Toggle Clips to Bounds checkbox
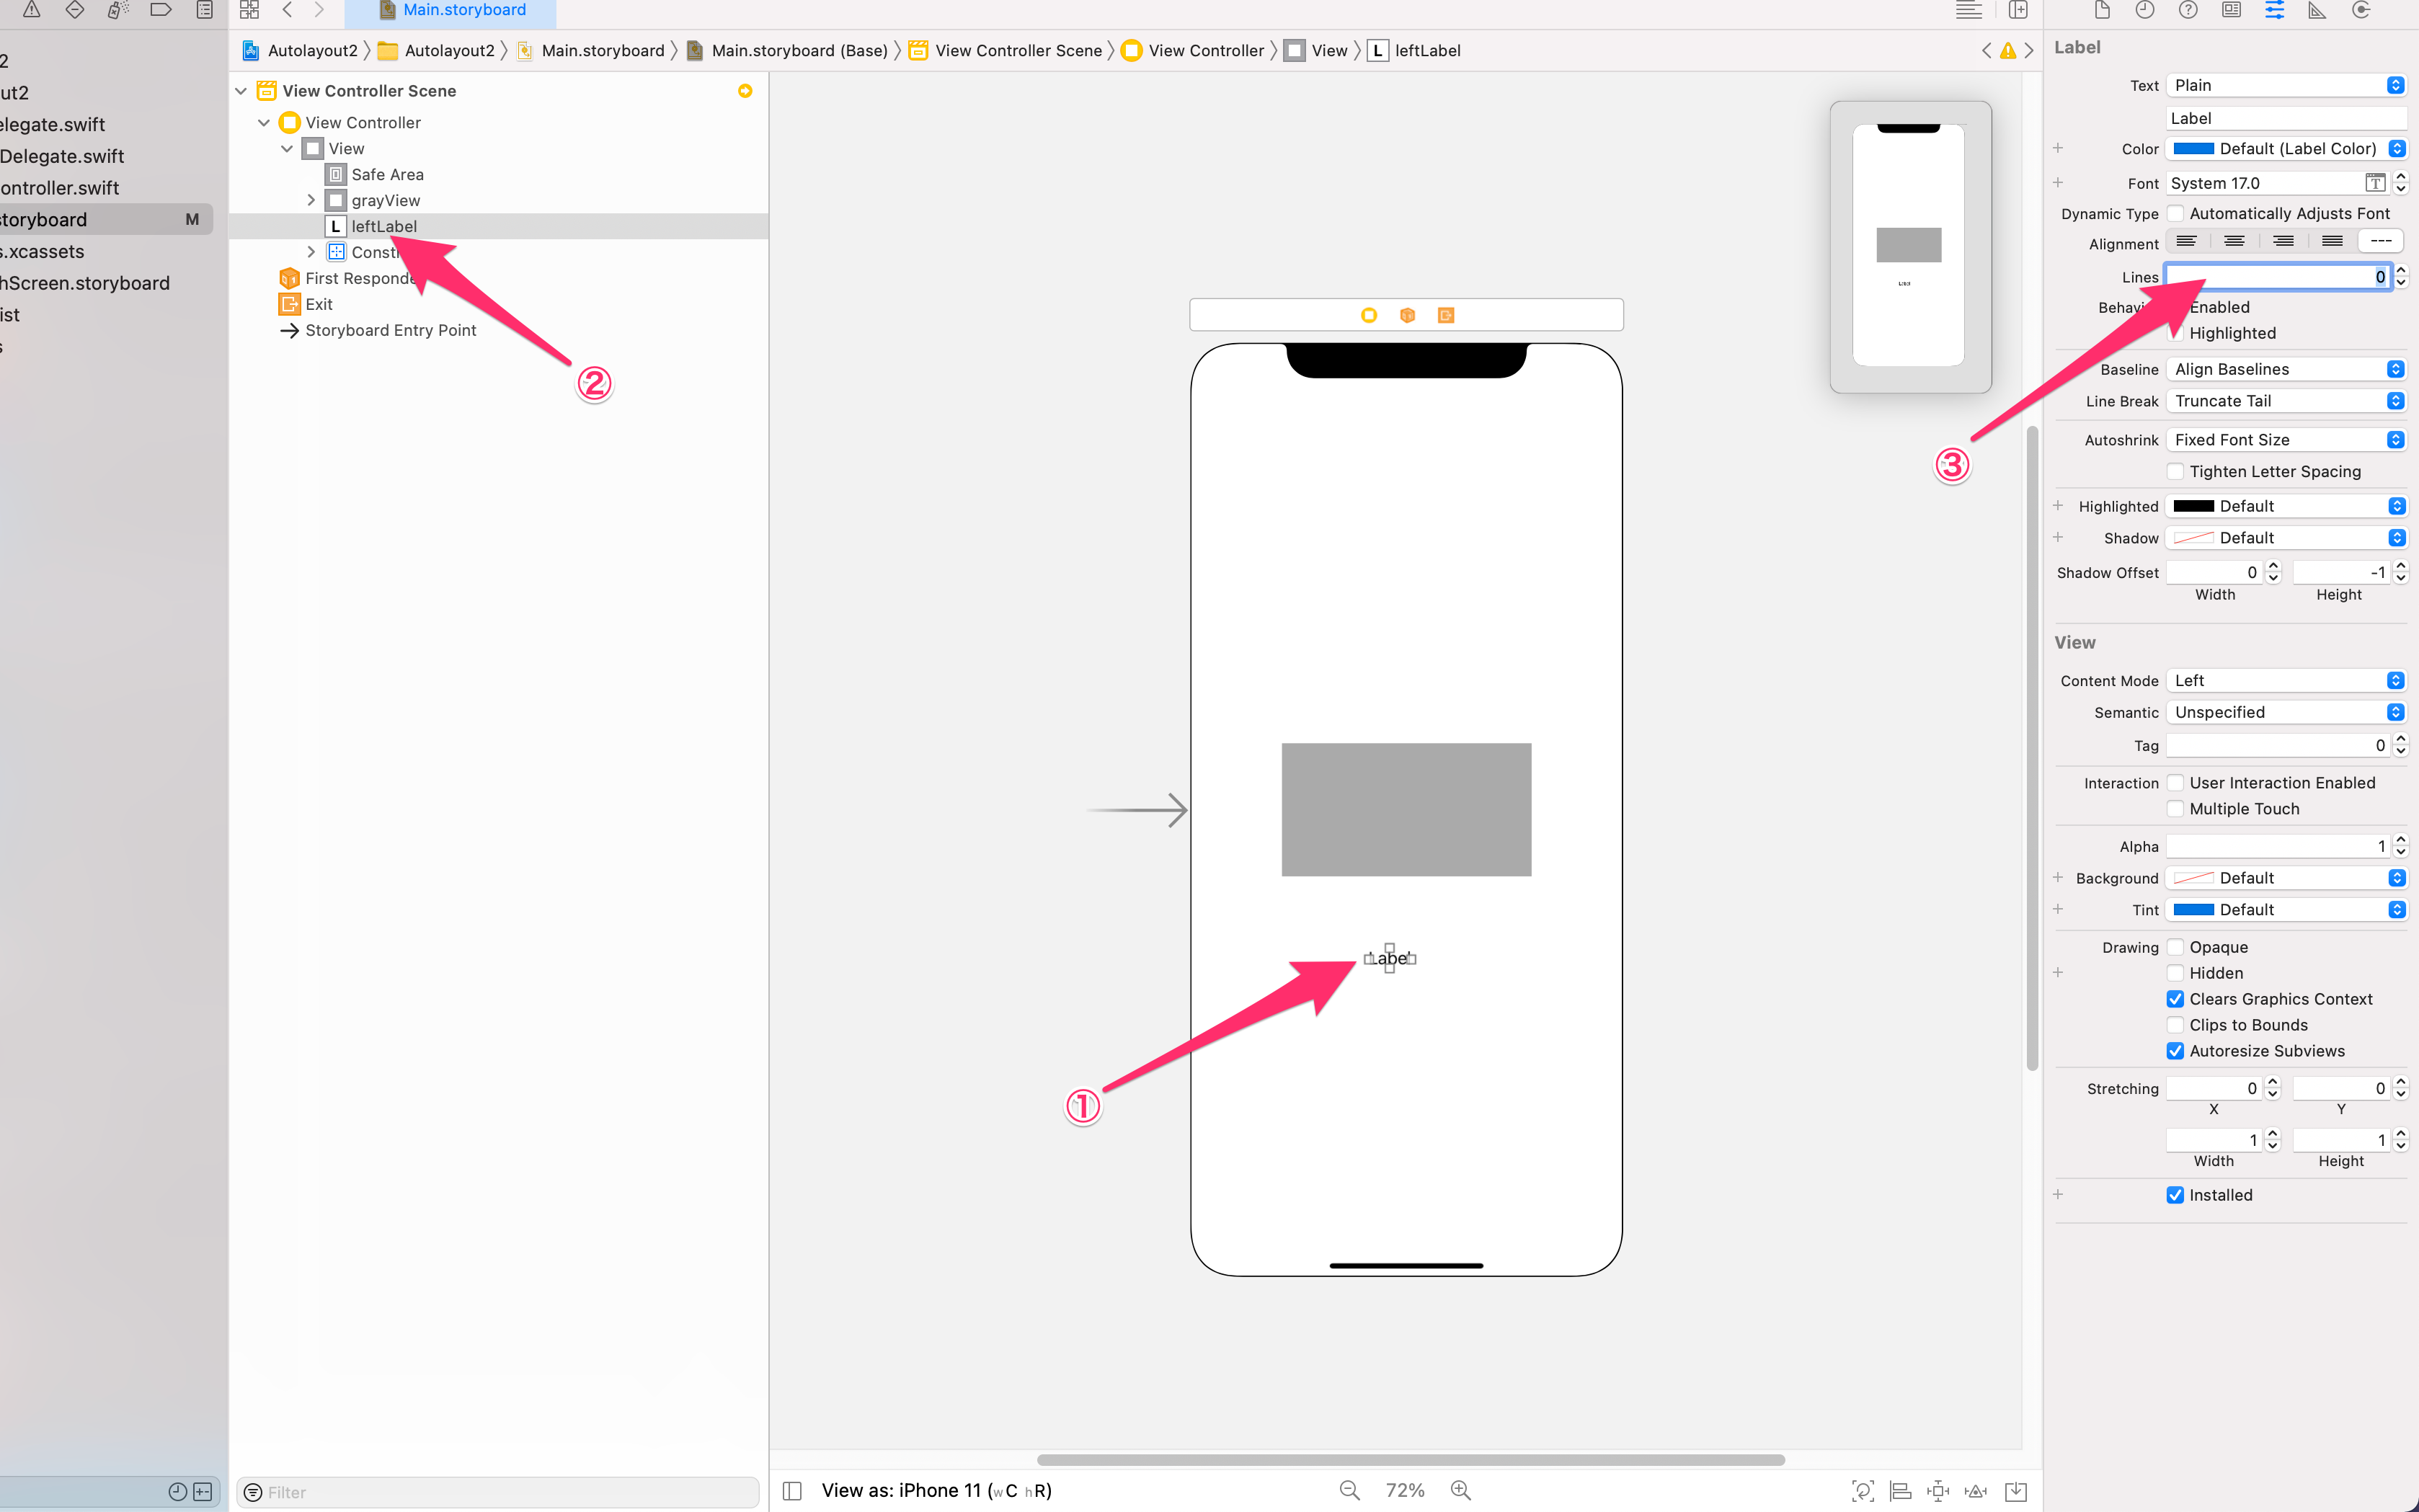Image resolution: width=2419 pixels, height=1512 pixels. [x=2175, y=1025]
